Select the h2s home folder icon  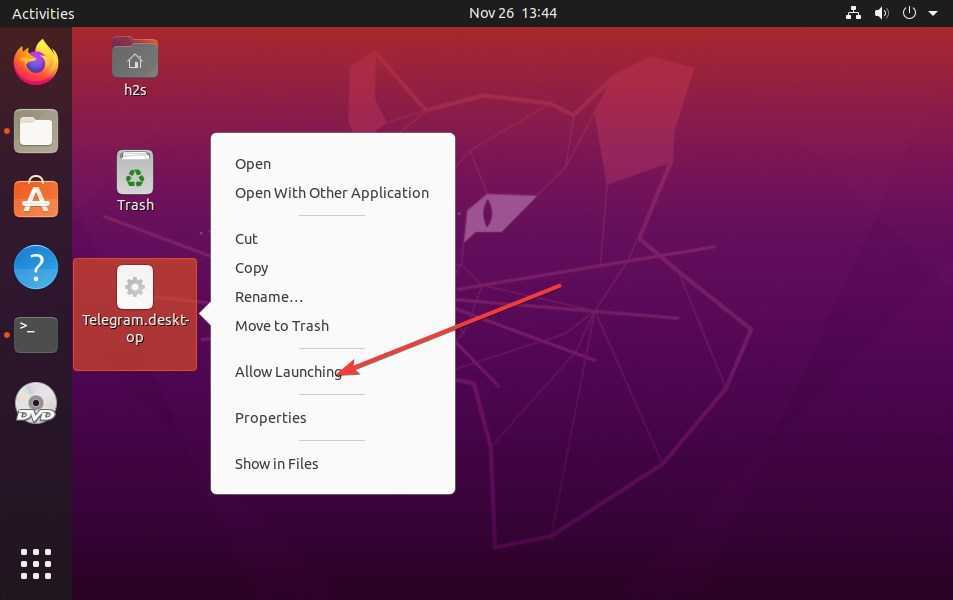pyautogui.click(x=135, y=58)
